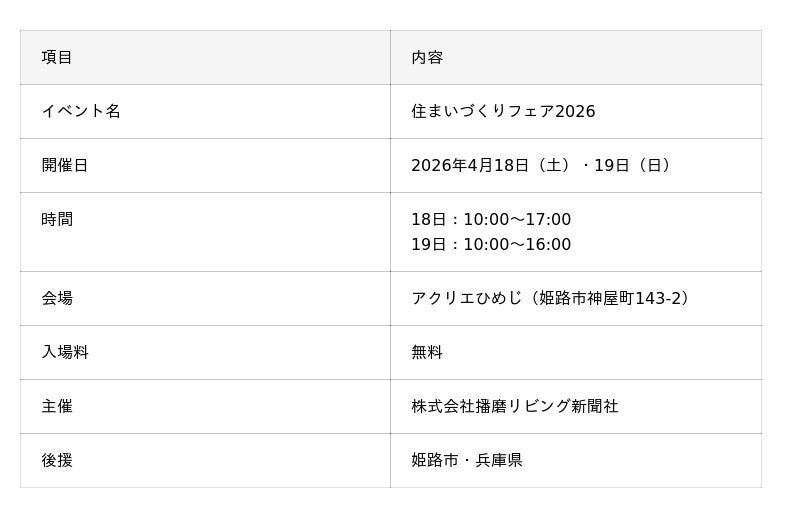Image resolution: width=800 pixels, height=518 pixels.
Task: Click the 内容 column header
Action: click(427, 57)
